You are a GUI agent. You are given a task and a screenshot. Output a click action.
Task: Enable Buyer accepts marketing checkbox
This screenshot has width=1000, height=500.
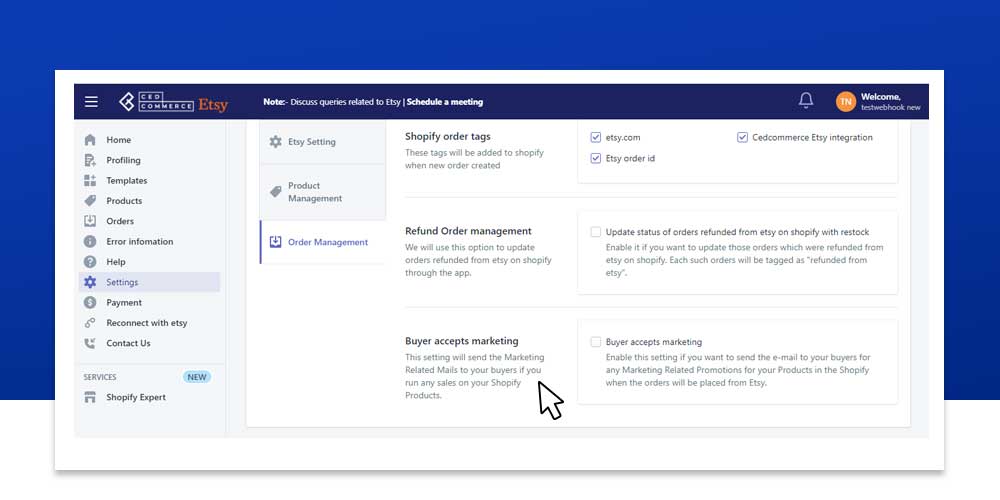pyautogui.click(x=596, y=342)
